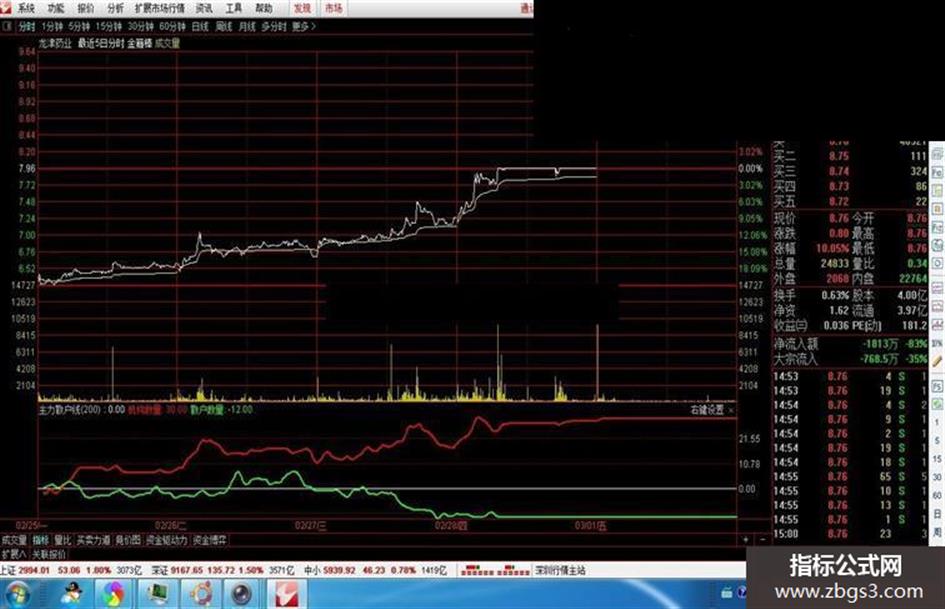Switch chart to 多分时 view
The image size is (945, 609).
pyautogui.click(x=274, y=27)
